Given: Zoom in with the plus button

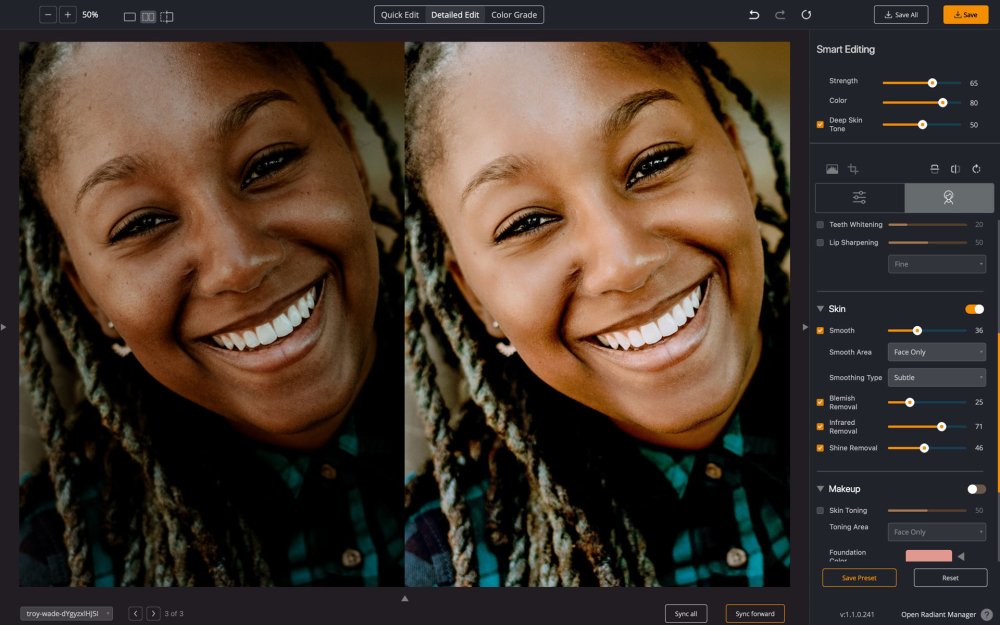Looking at the screenshot, I should tap(67, 15).
